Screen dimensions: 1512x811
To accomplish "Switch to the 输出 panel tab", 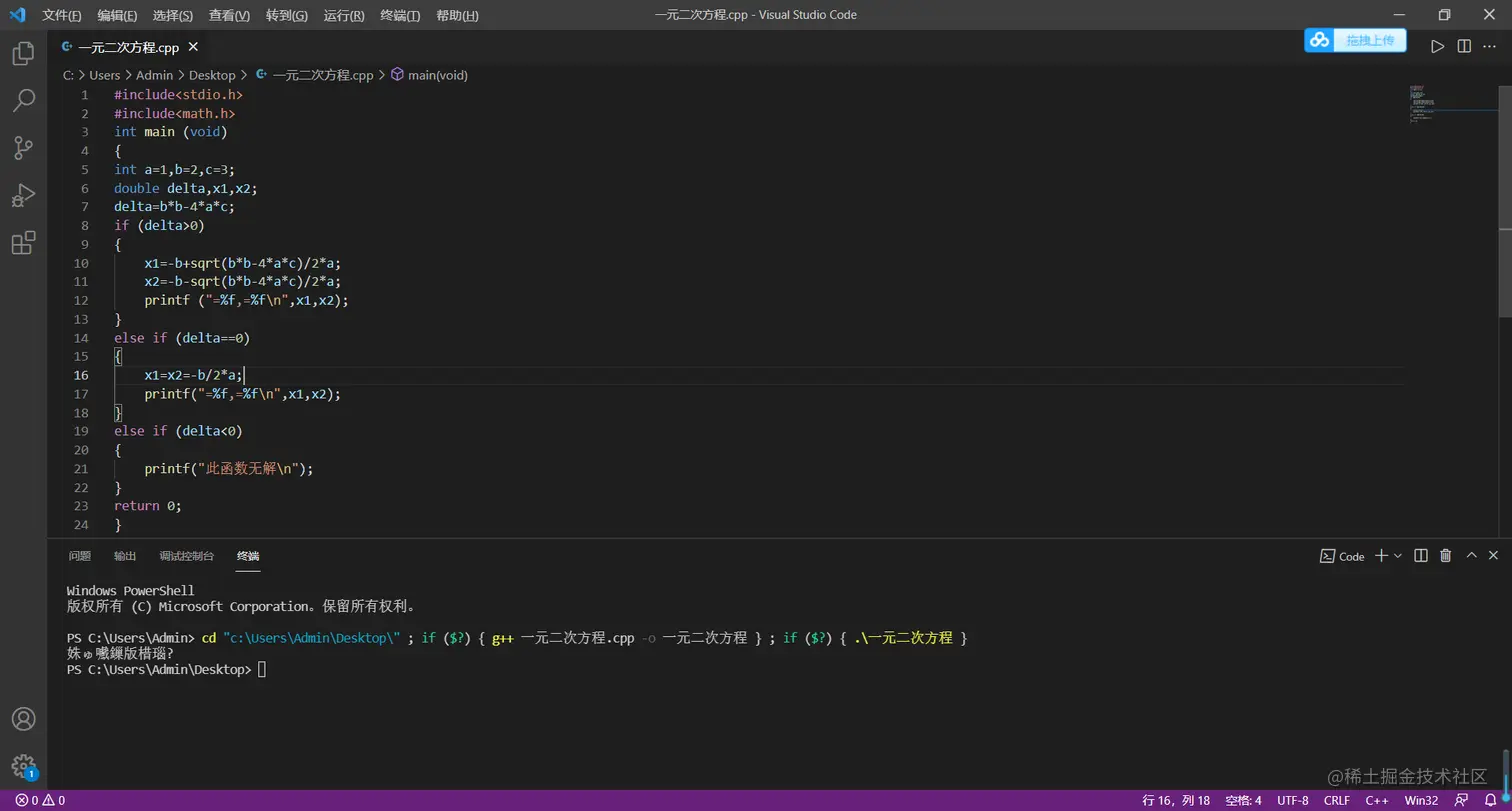I will tap(125, 556).
